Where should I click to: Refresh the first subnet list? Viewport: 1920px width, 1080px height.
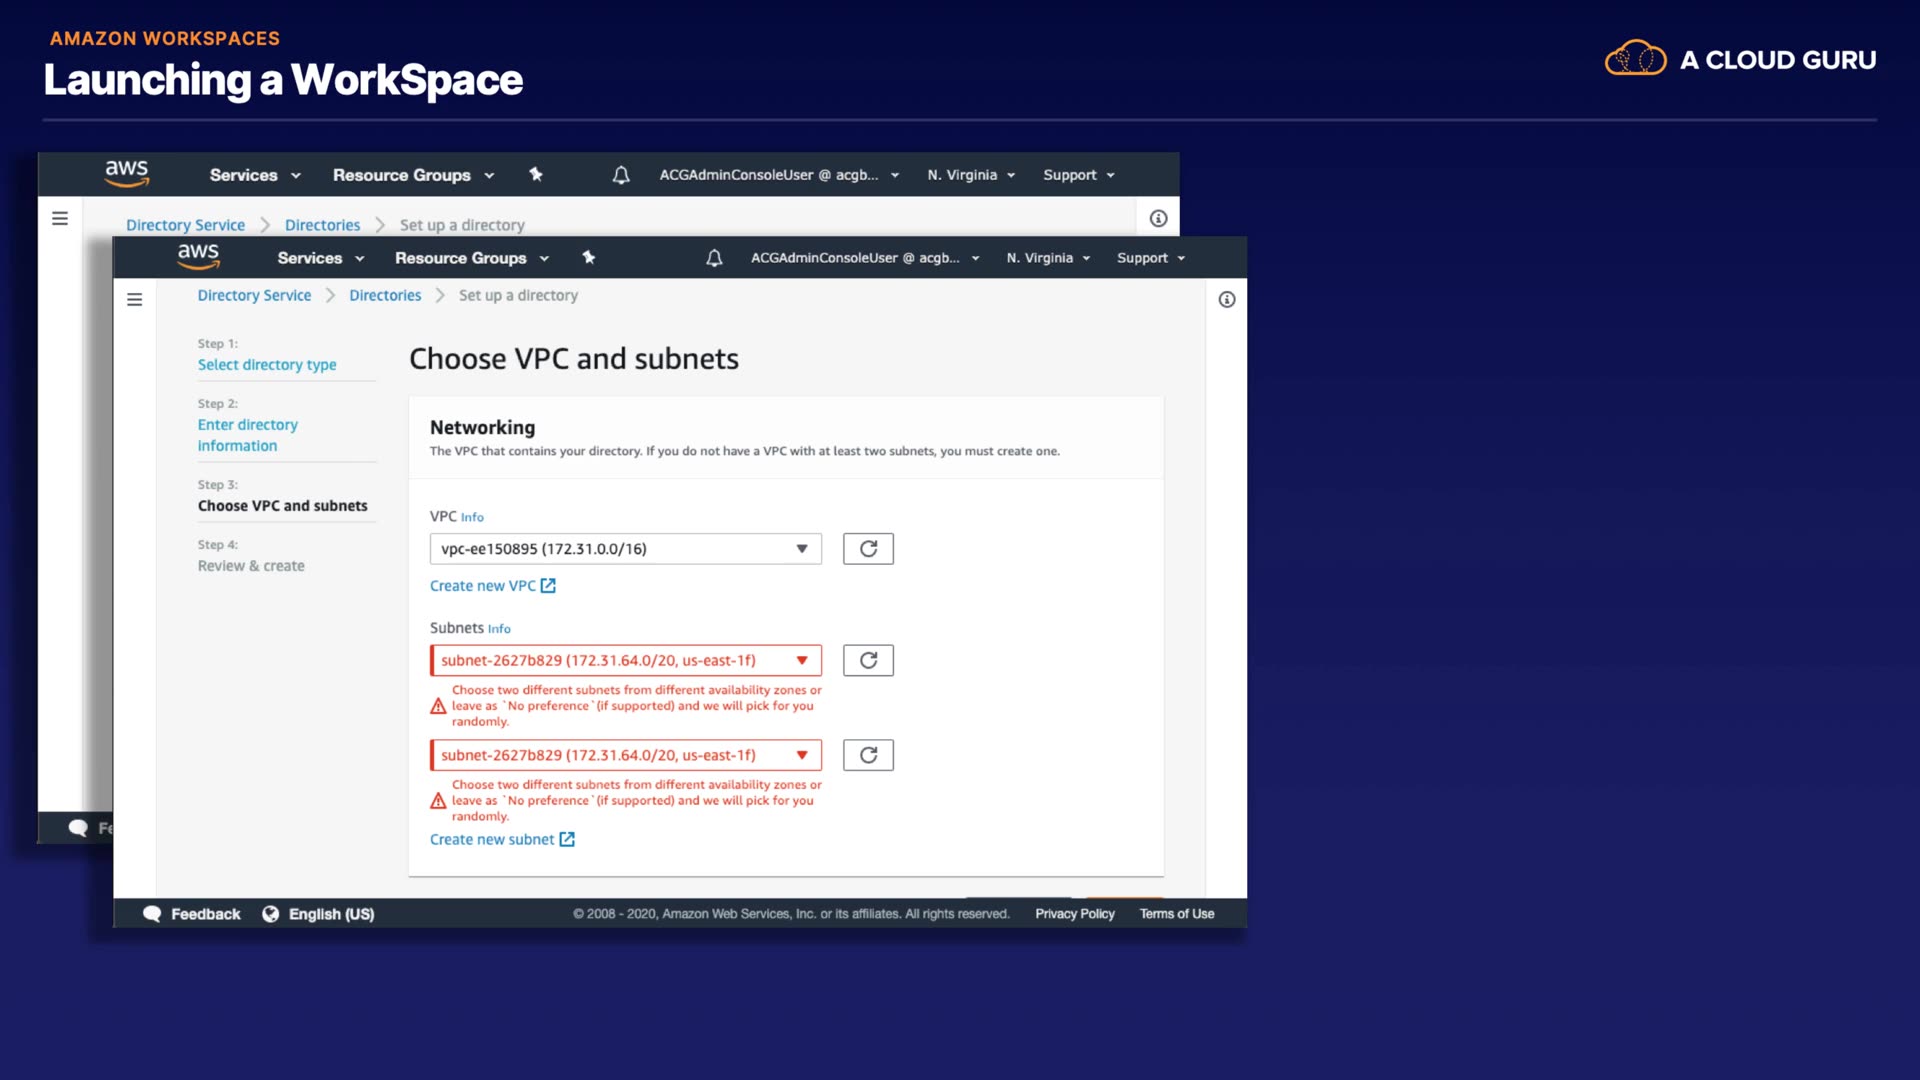click(x=868, y=660)
